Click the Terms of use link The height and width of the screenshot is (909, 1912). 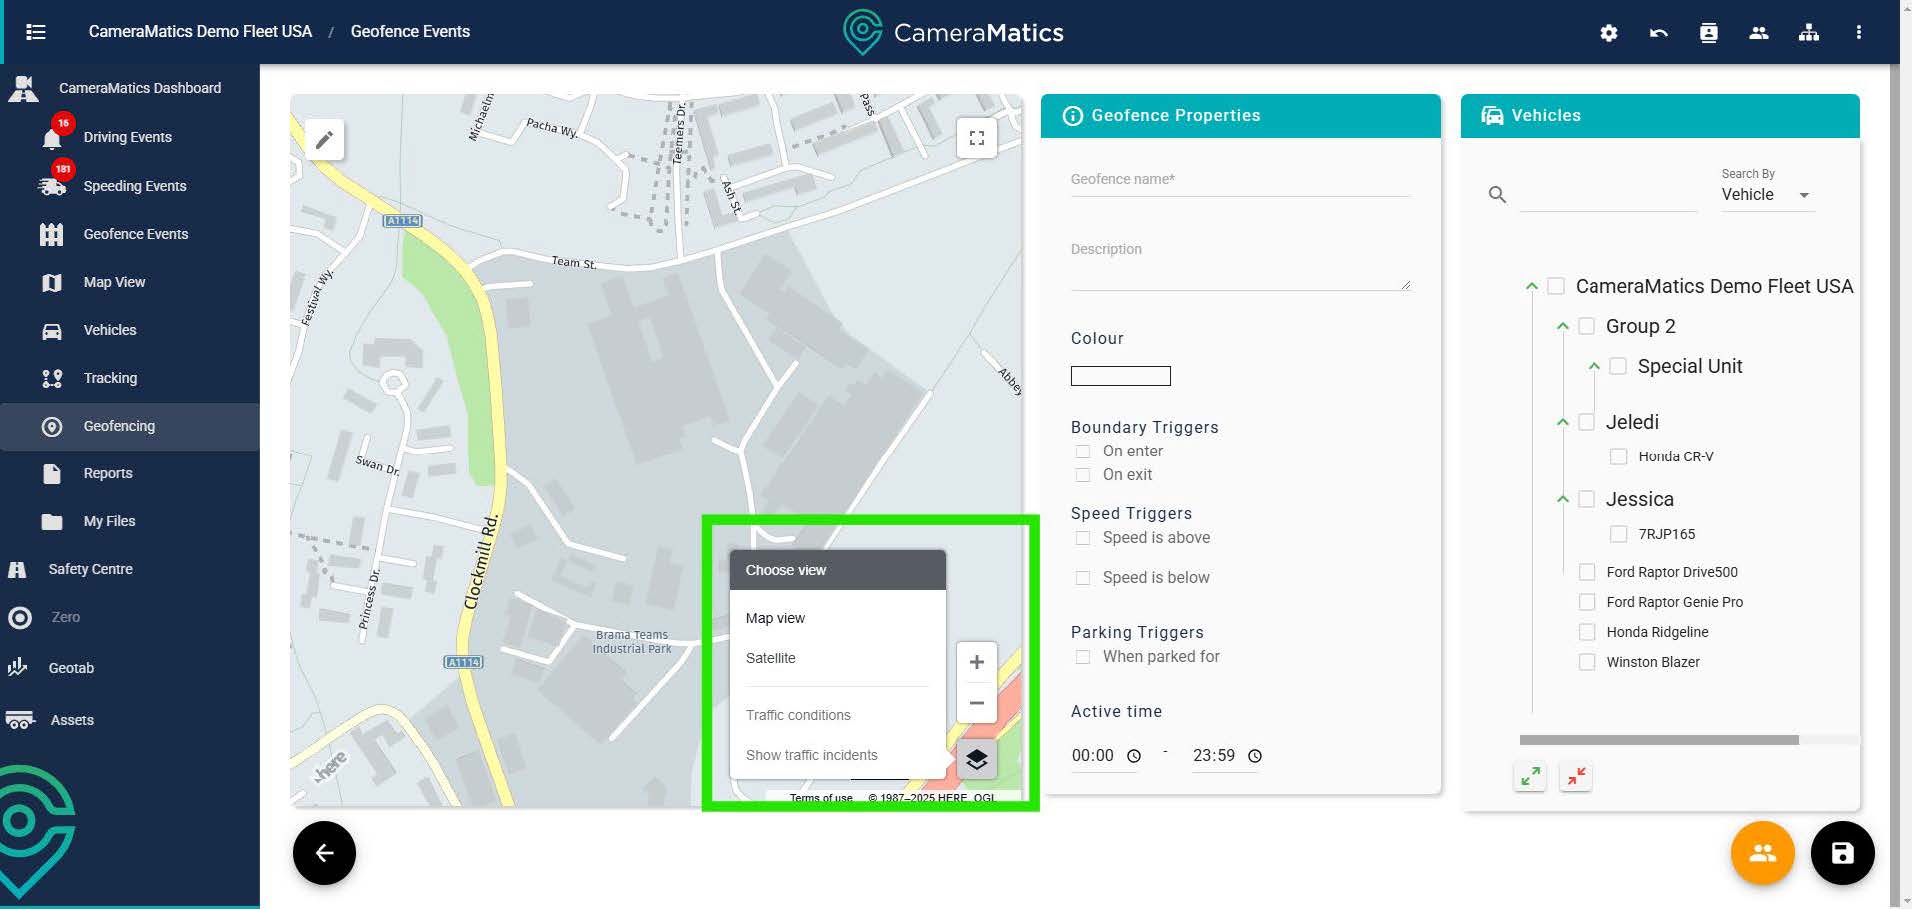coord(820,798)
